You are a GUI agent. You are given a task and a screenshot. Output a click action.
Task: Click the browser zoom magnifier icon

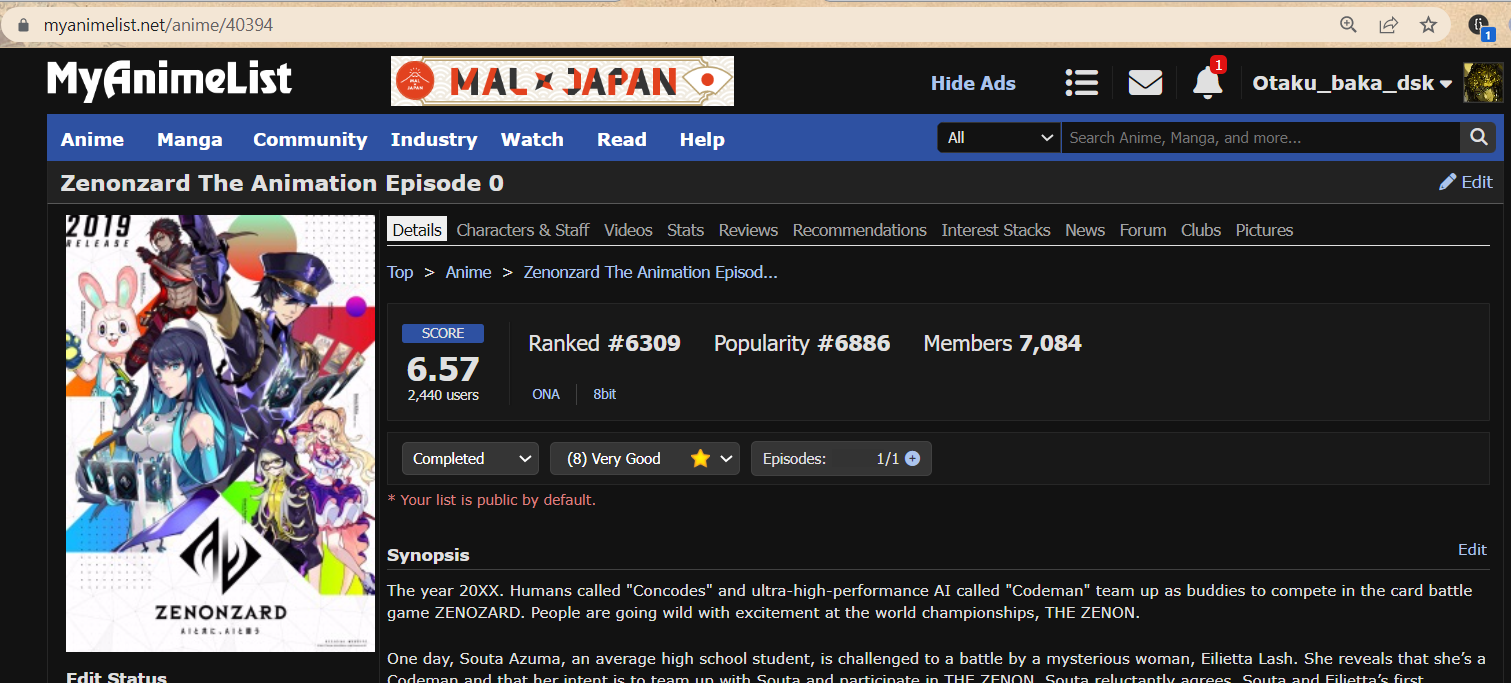pos(1348,25)
